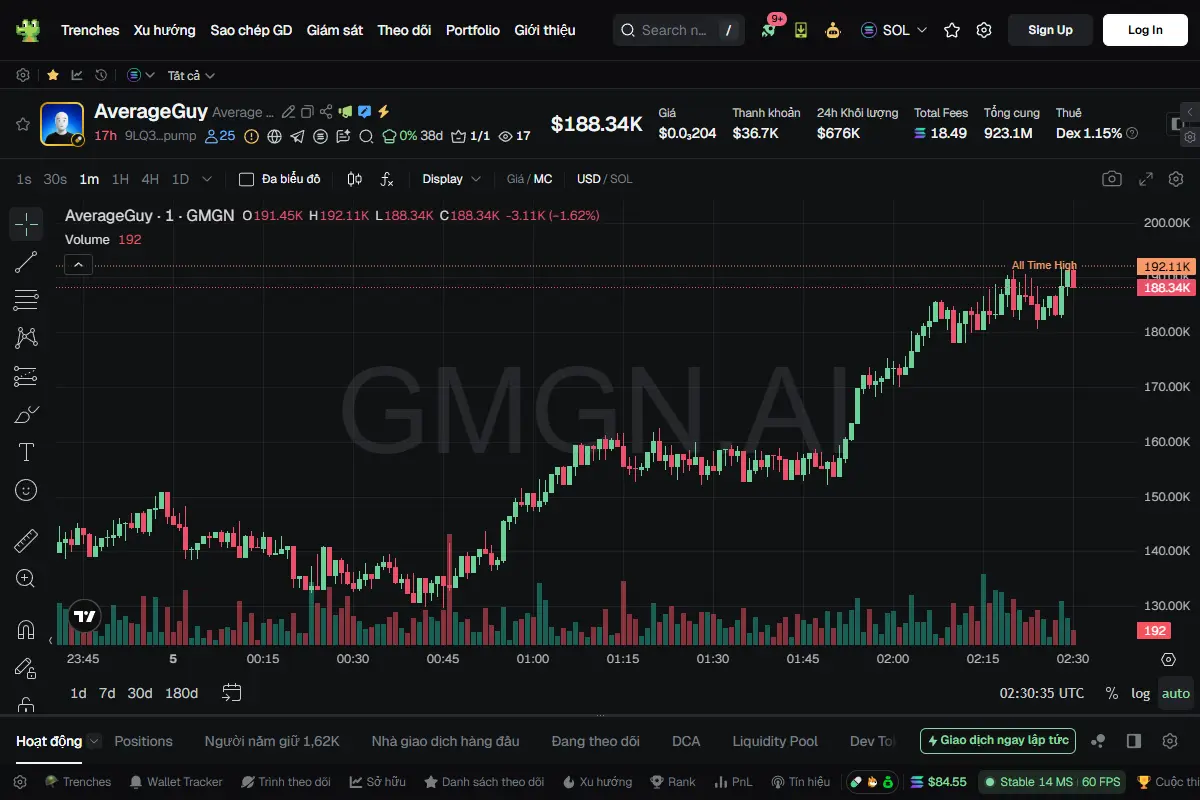The image size is (1200, 800).
Task: Click the AverageGuy token avatar
Action: [61, 124]
